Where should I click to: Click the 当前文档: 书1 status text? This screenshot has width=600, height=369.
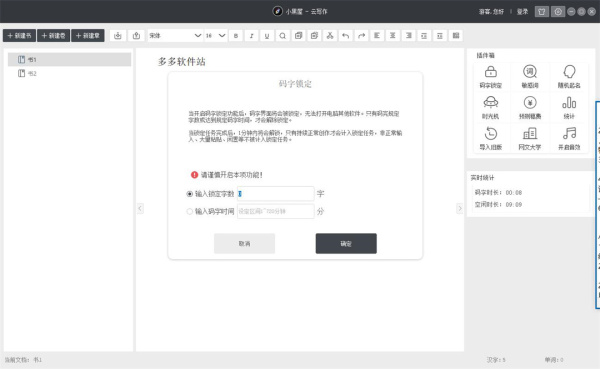point(23,360)
